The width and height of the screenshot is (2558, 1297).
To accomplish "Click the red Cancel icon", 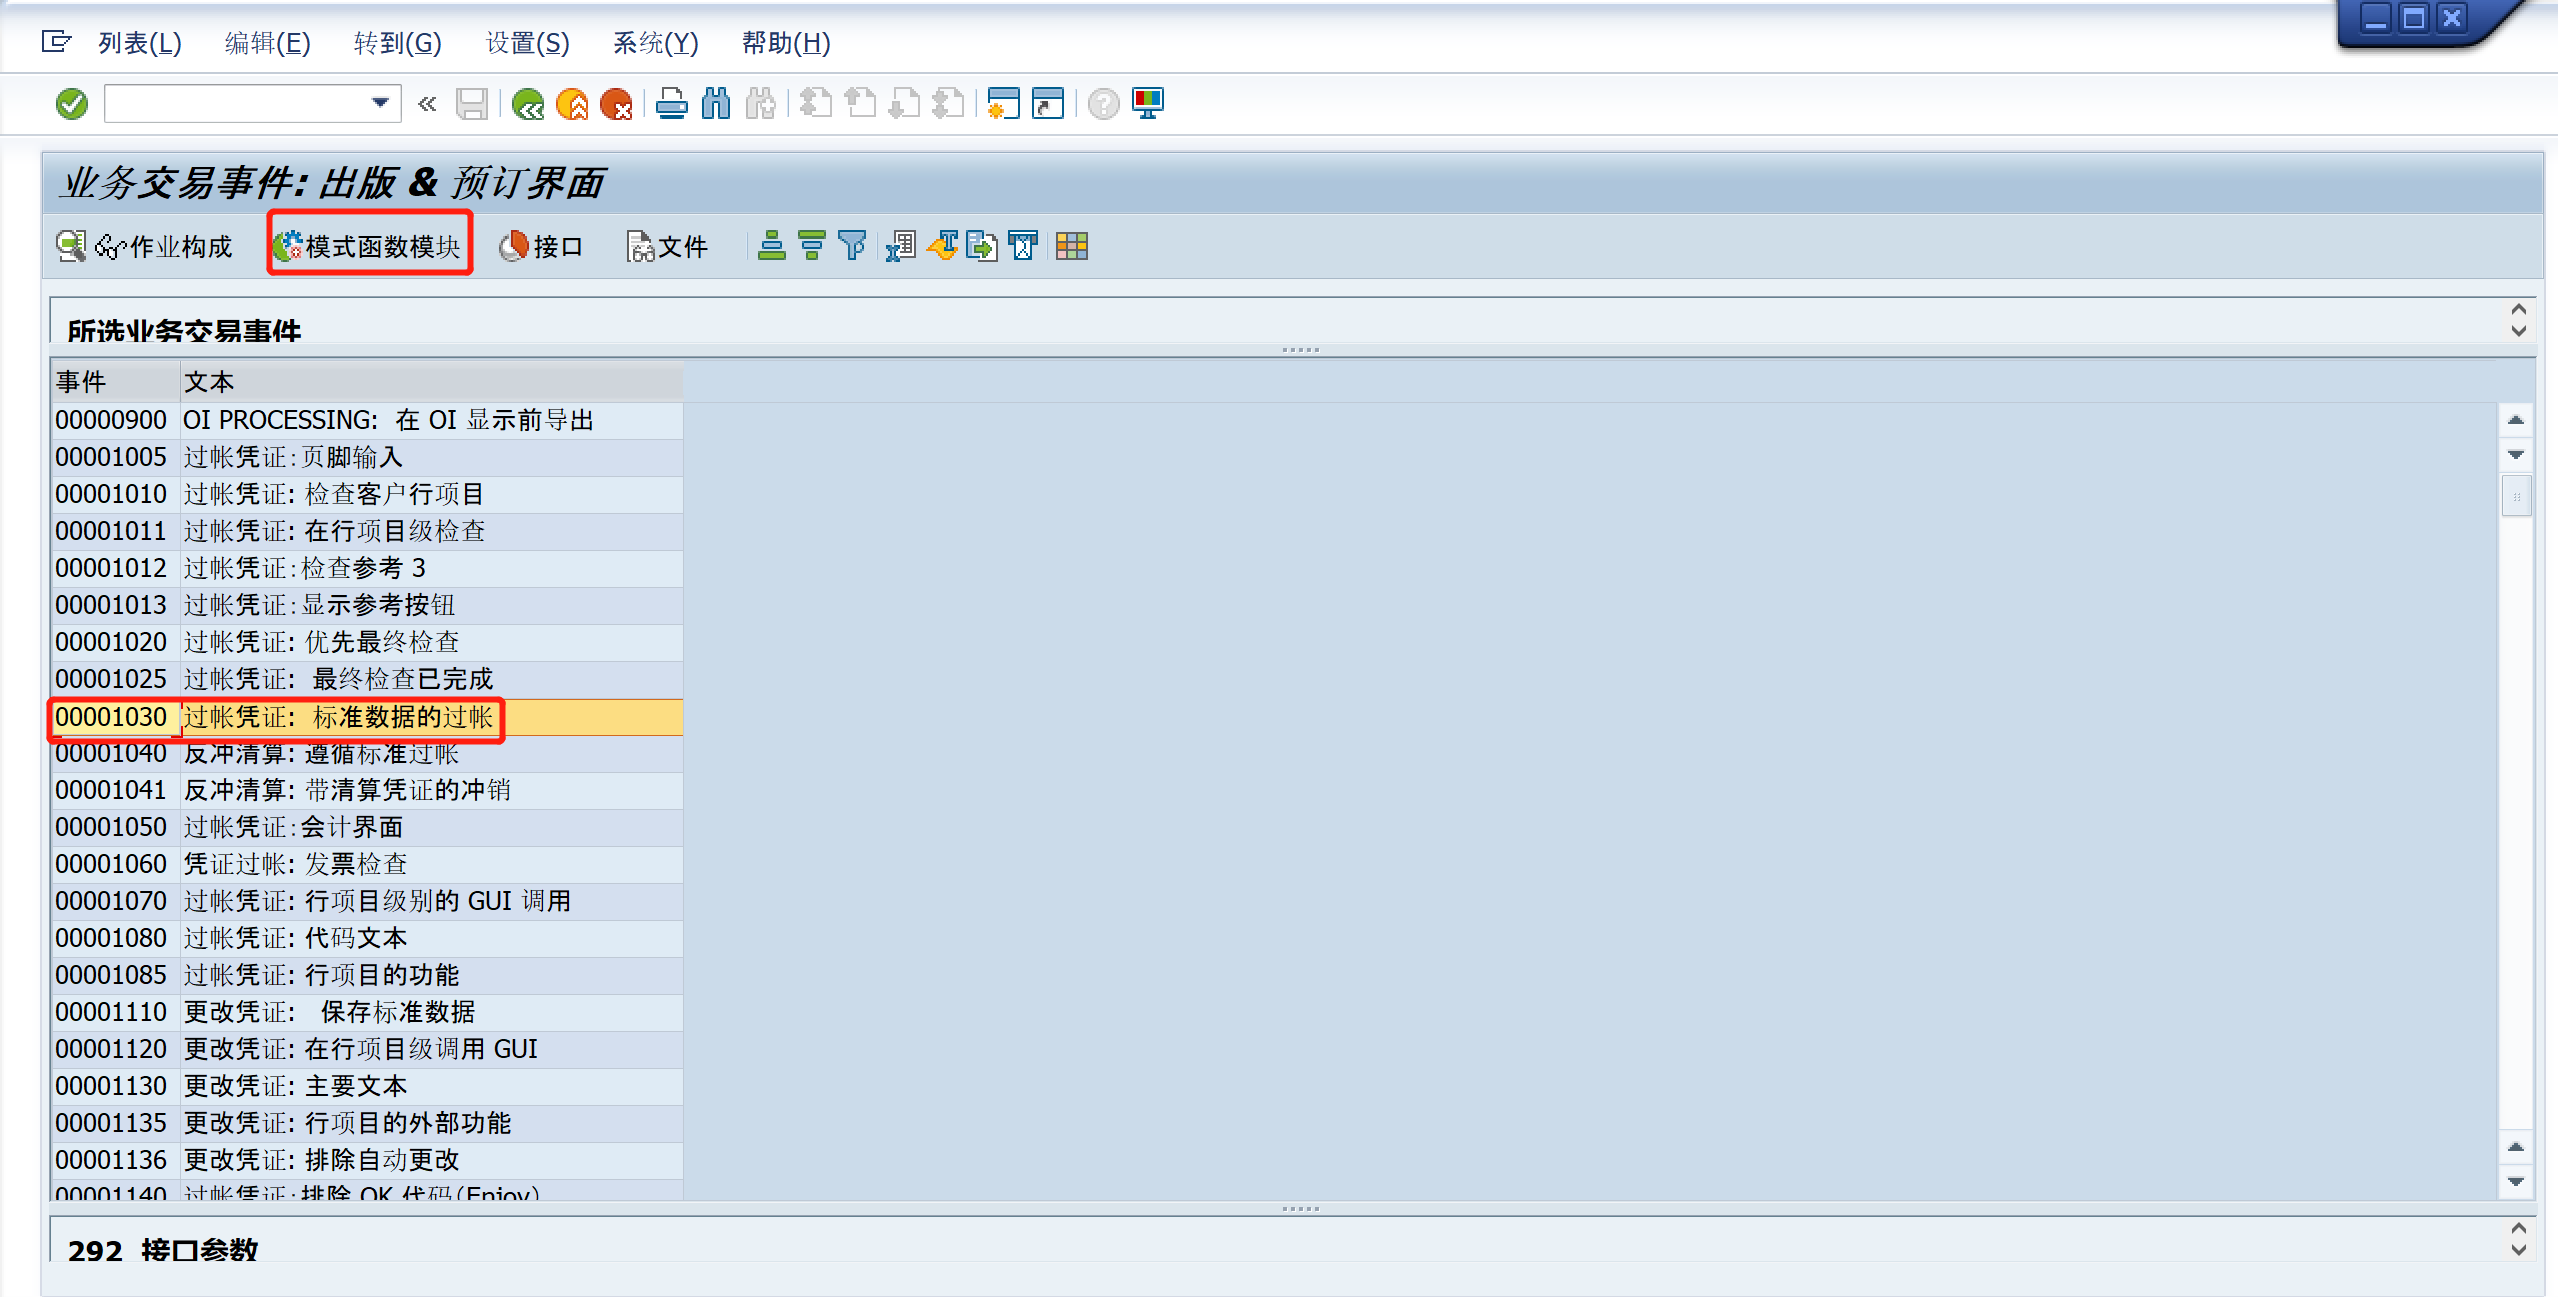I will point(616,104).
